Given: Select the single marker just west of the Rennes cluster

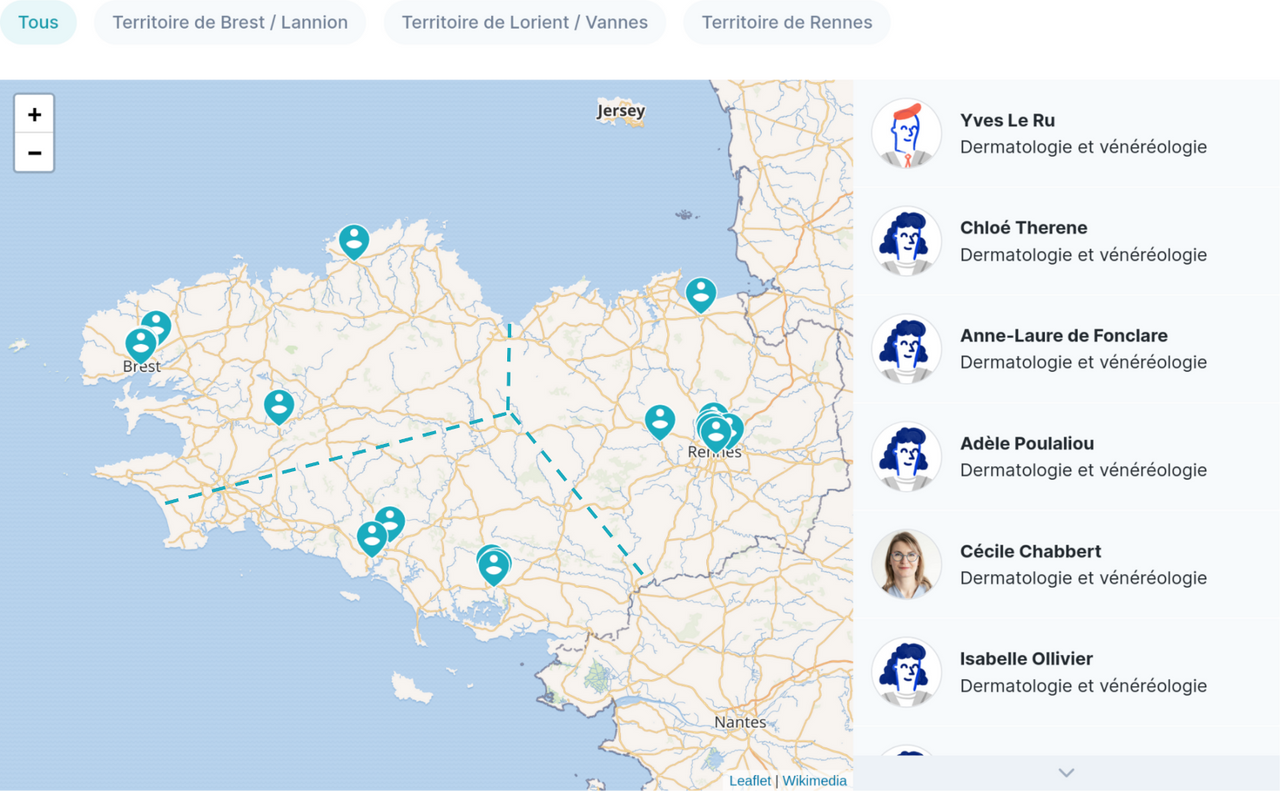Looking at the screenshot, I should [660, 421].
